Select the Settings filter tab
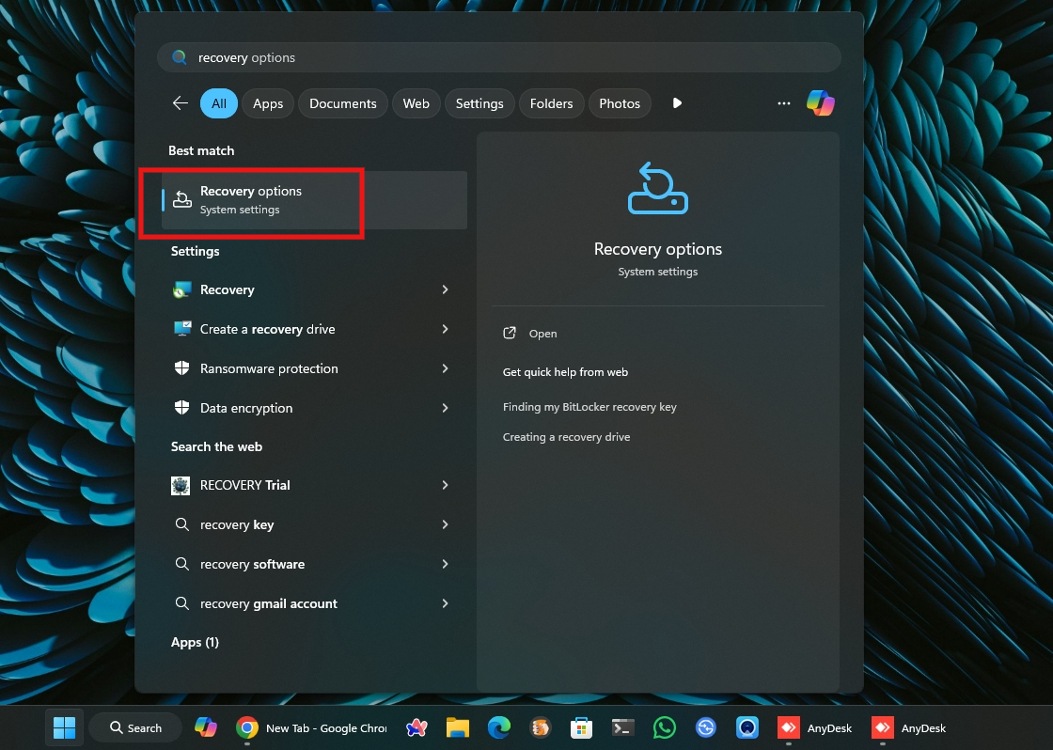The width and height of the screenshot is (1053, 750). point(479,103)
